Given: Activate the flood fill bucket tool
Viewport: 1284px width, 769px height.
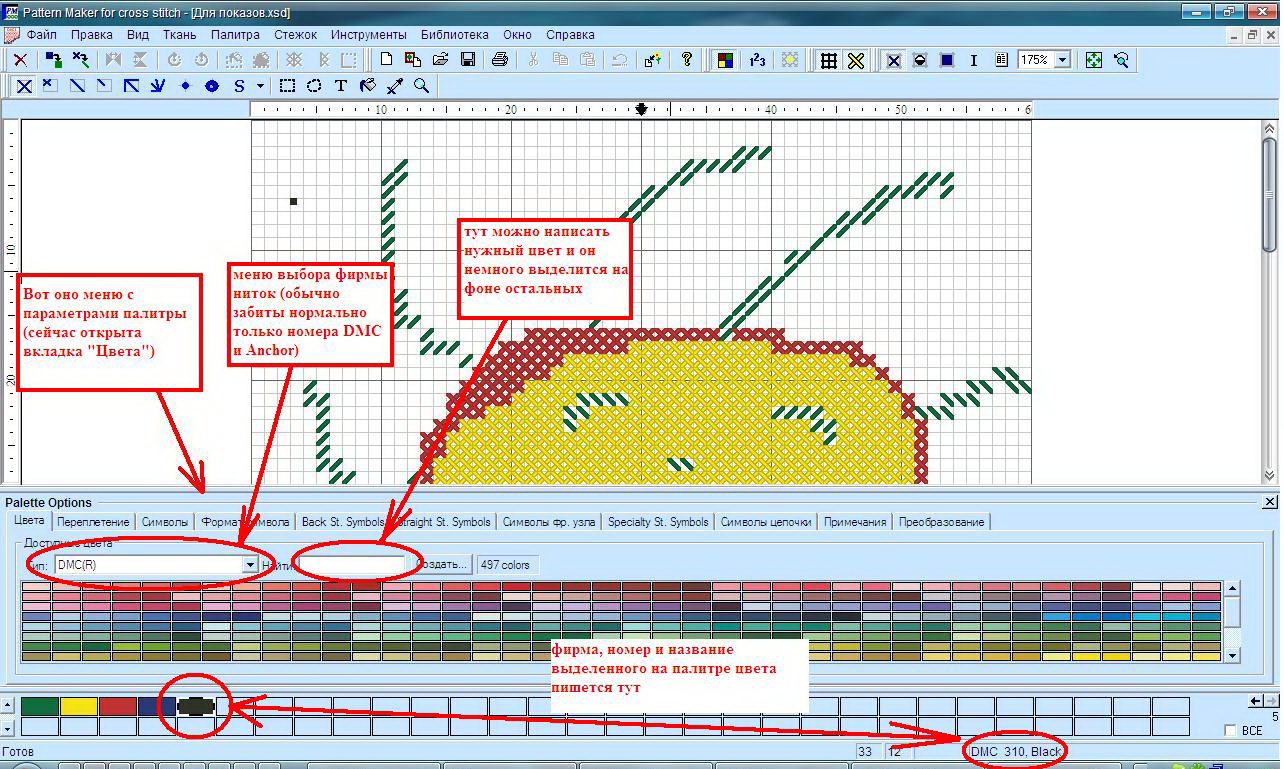Looking at the screenshot, I should tap(368, 86).
